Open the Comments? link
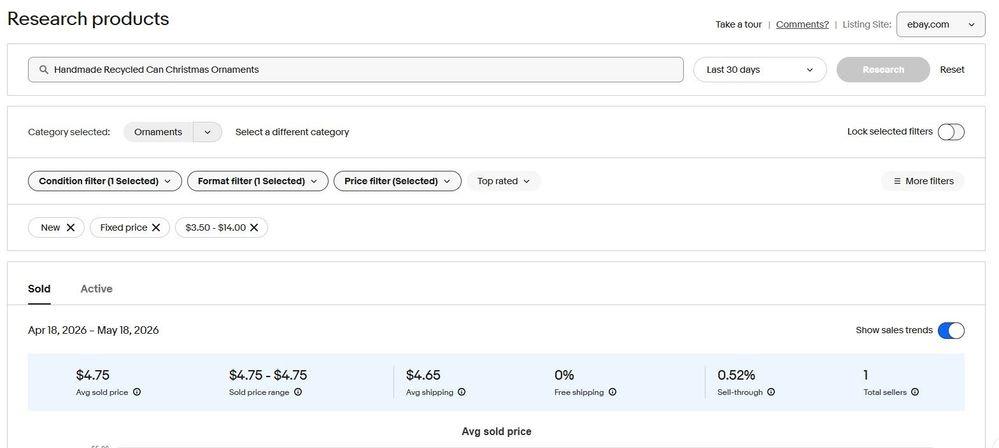Screen dimensions: 999x448 pos(802,24)
